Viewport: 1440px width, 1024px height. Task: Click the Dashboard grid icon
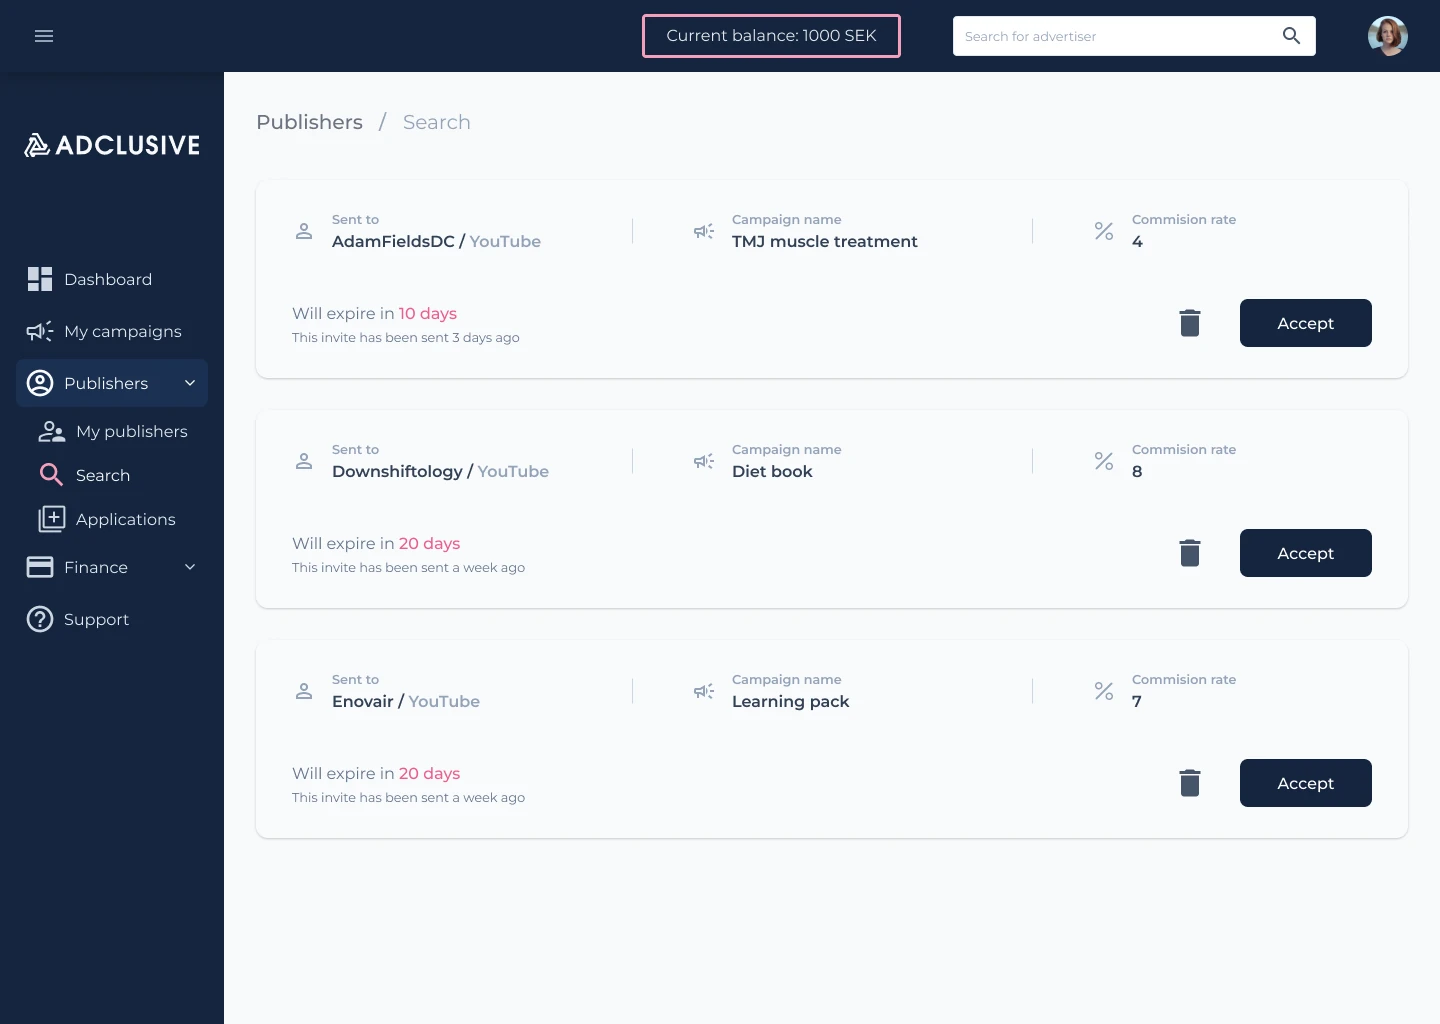(x=40, y=279)
